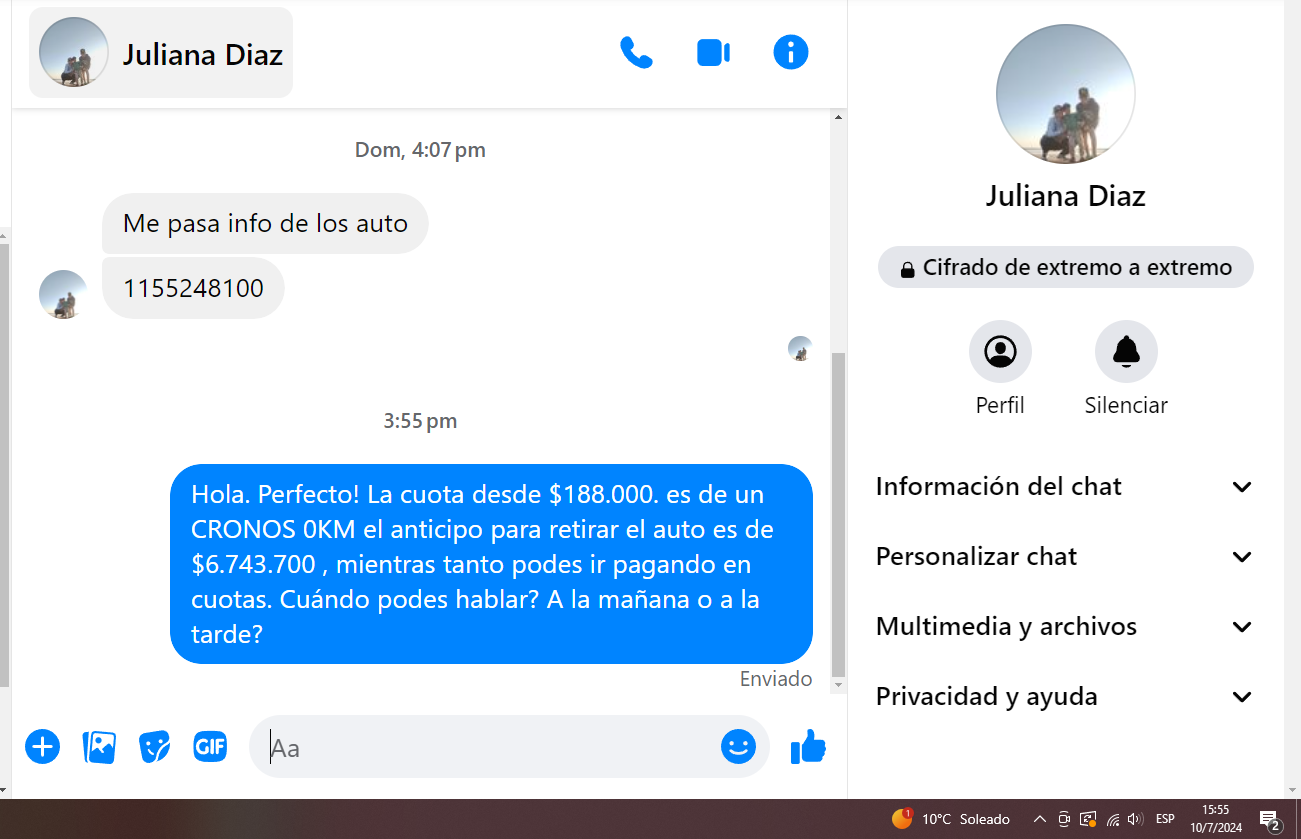Open more actions with the plus icon
This screenshot has height=839, width=1301.
tap(42, 746)
